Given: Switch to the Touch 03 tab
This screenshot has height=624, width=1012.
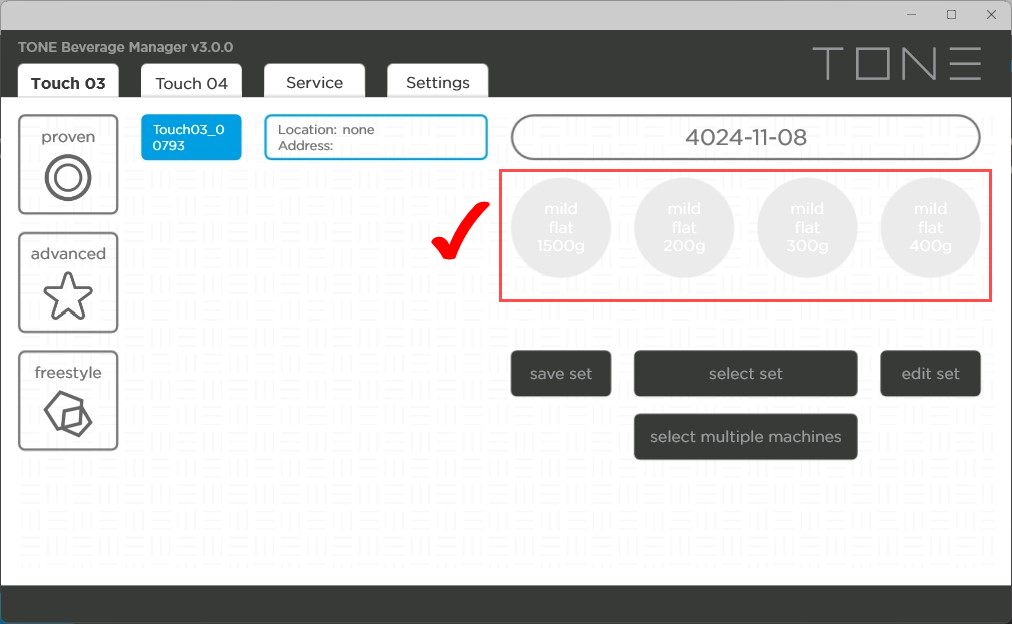Looking at the screenshot, I should [x=68, y=82].
